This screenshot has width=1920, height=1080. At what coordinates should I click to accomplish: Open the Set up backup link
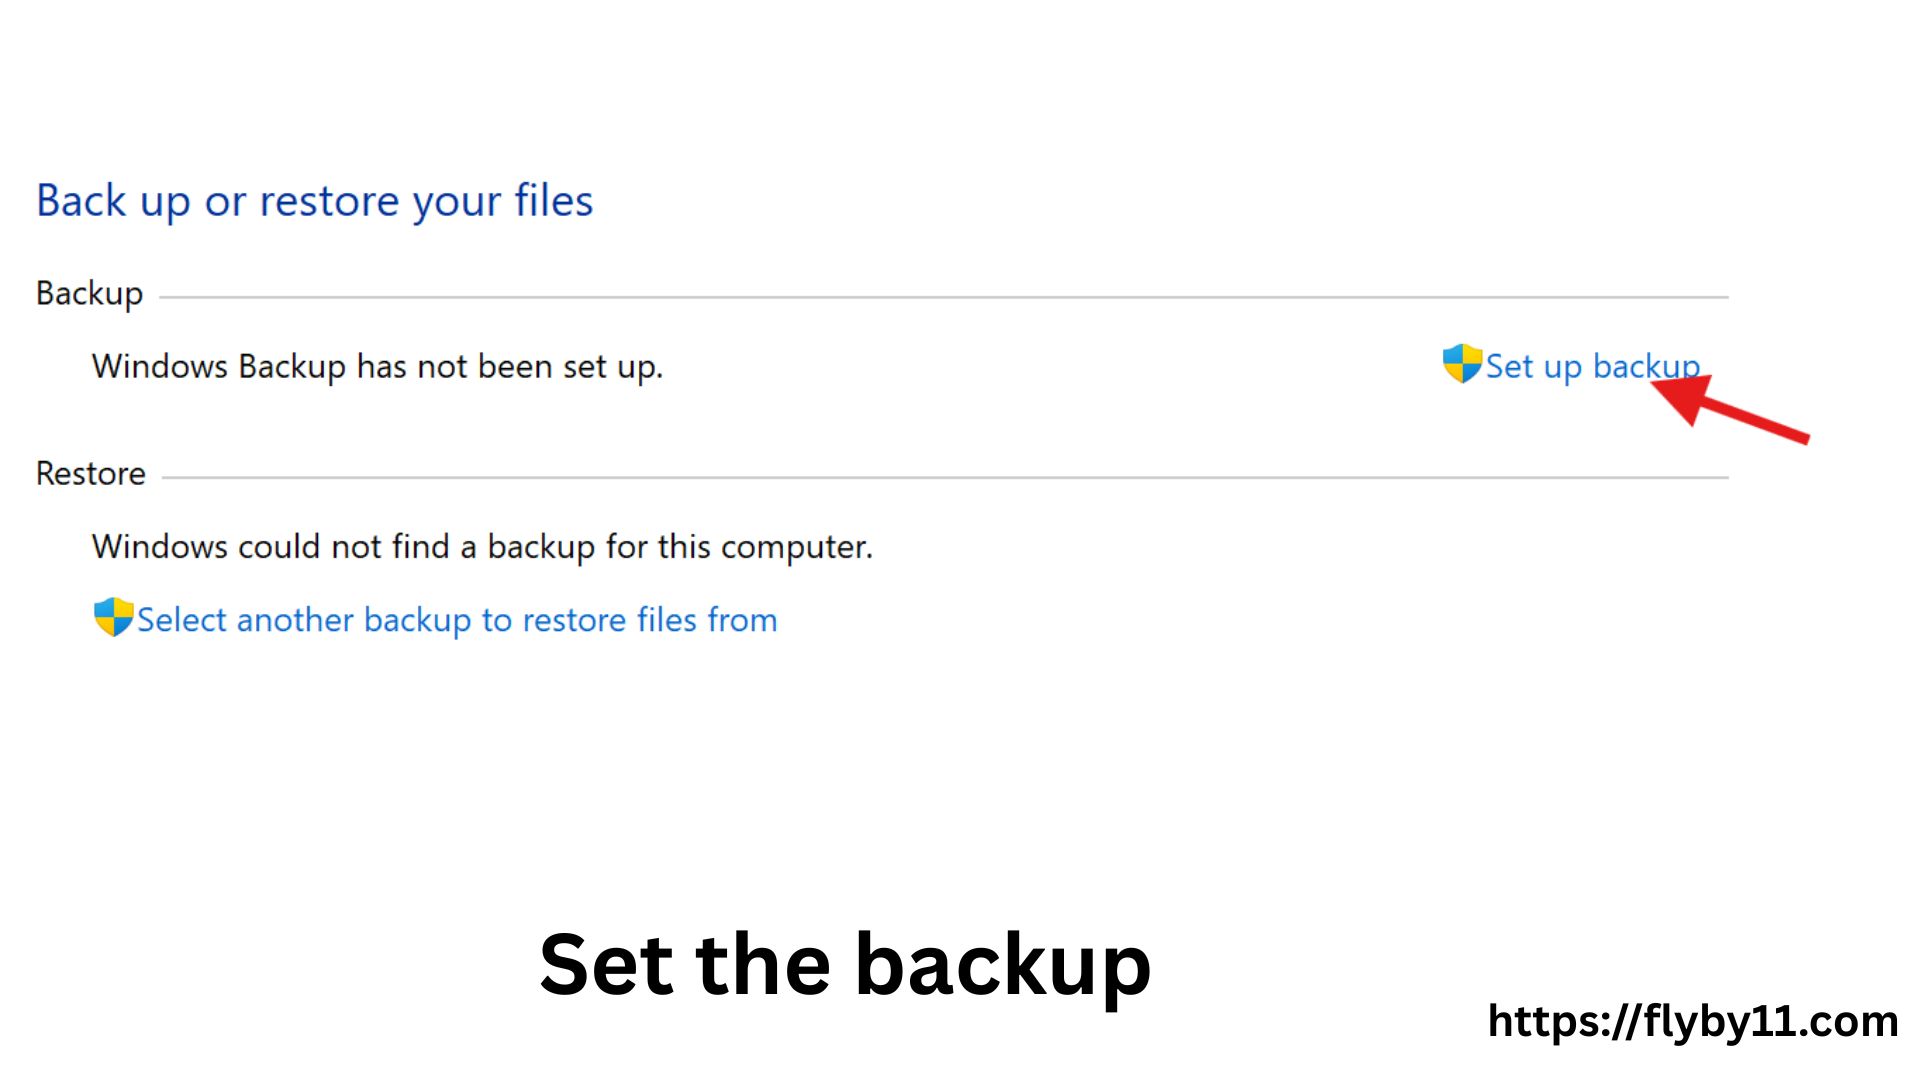(1592, 366)
